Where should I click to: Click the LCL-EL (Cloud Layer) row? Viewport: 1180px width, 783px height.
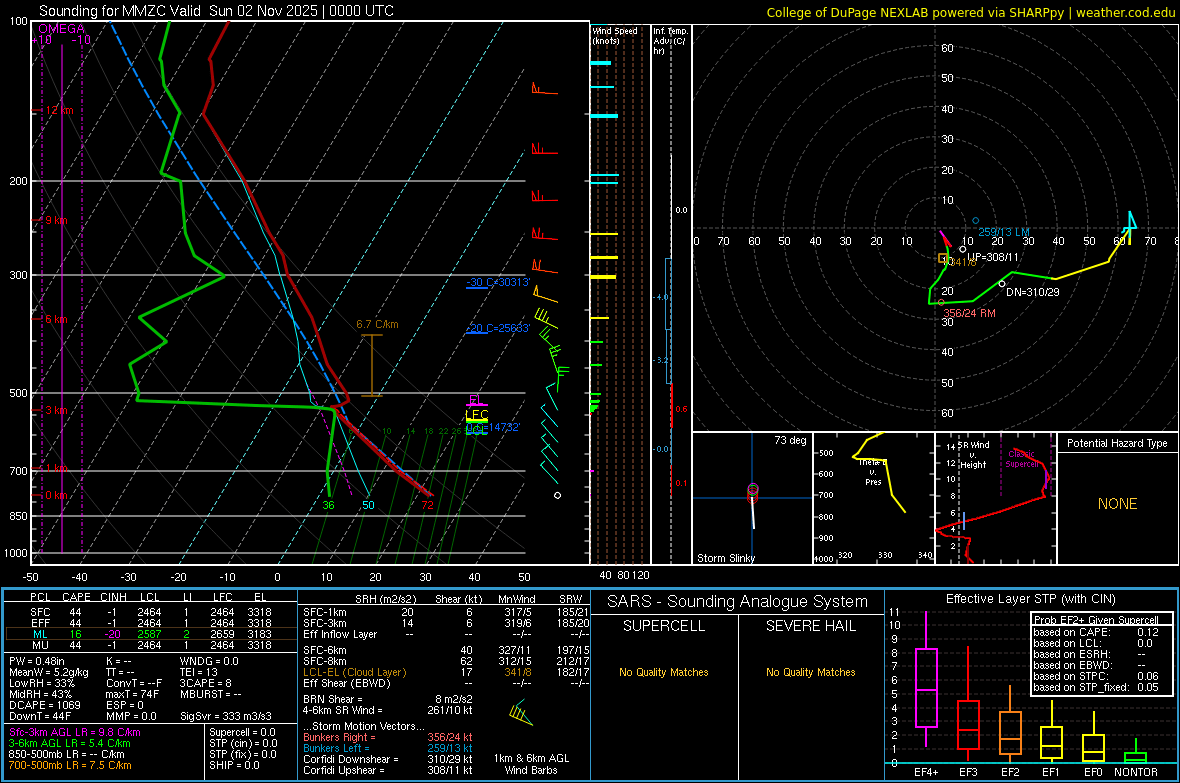click(x=446, y=672)
